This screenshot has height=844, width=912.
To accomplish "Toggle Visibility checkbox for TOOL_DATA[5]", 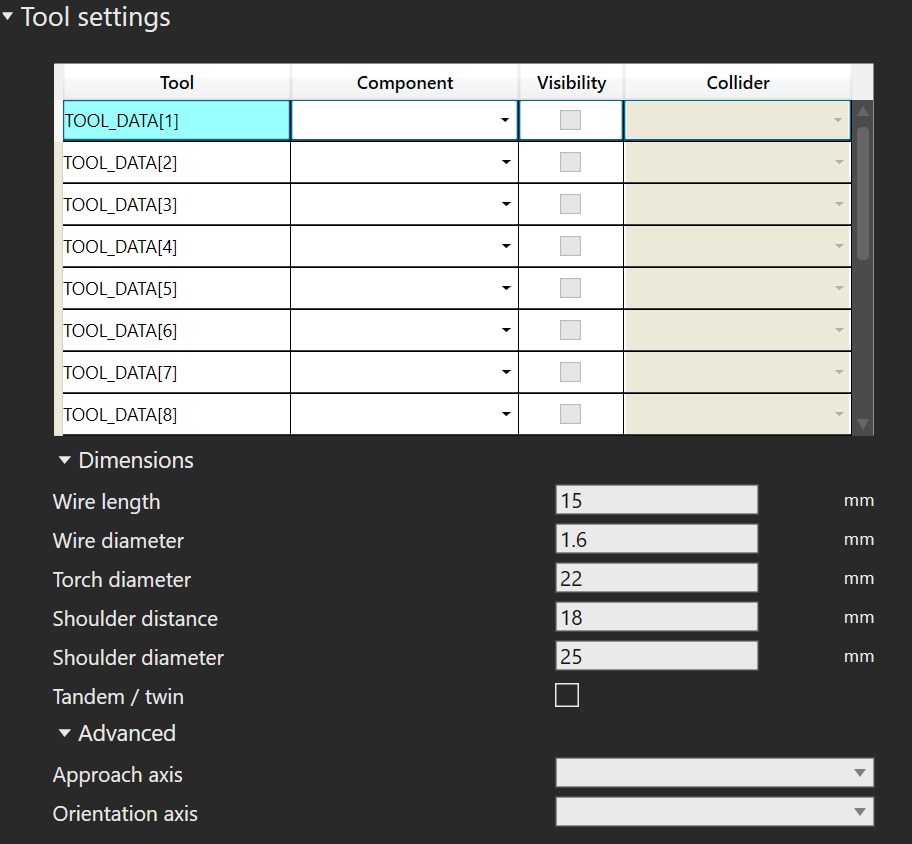I will click(x=570, y=288).
